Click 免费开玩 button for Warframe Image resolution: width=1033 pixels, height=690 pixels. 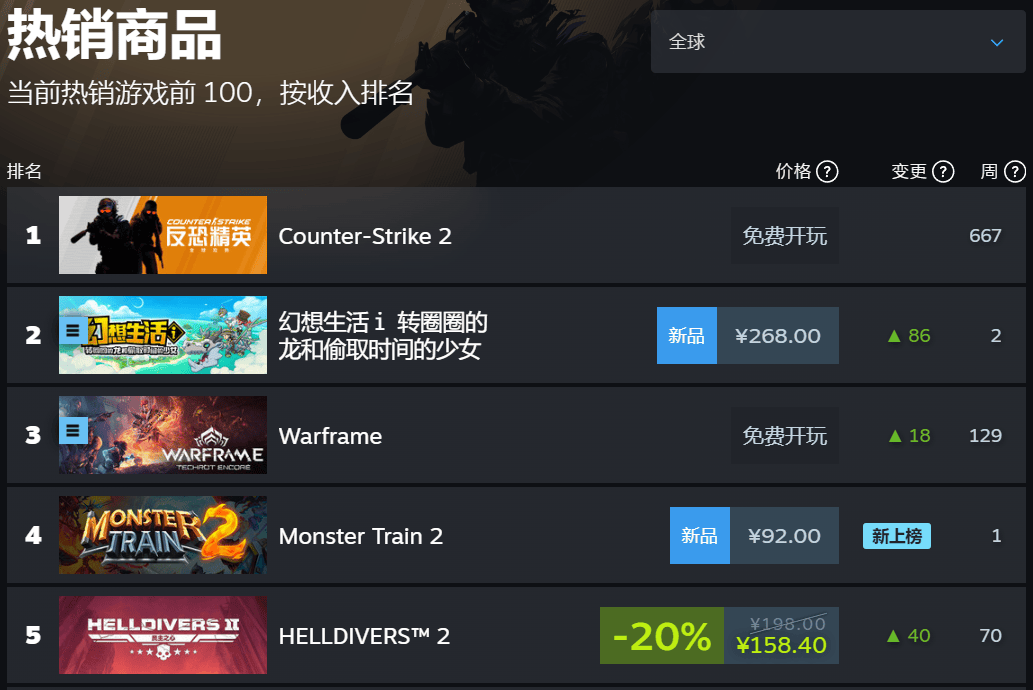[x=785, y=436]
